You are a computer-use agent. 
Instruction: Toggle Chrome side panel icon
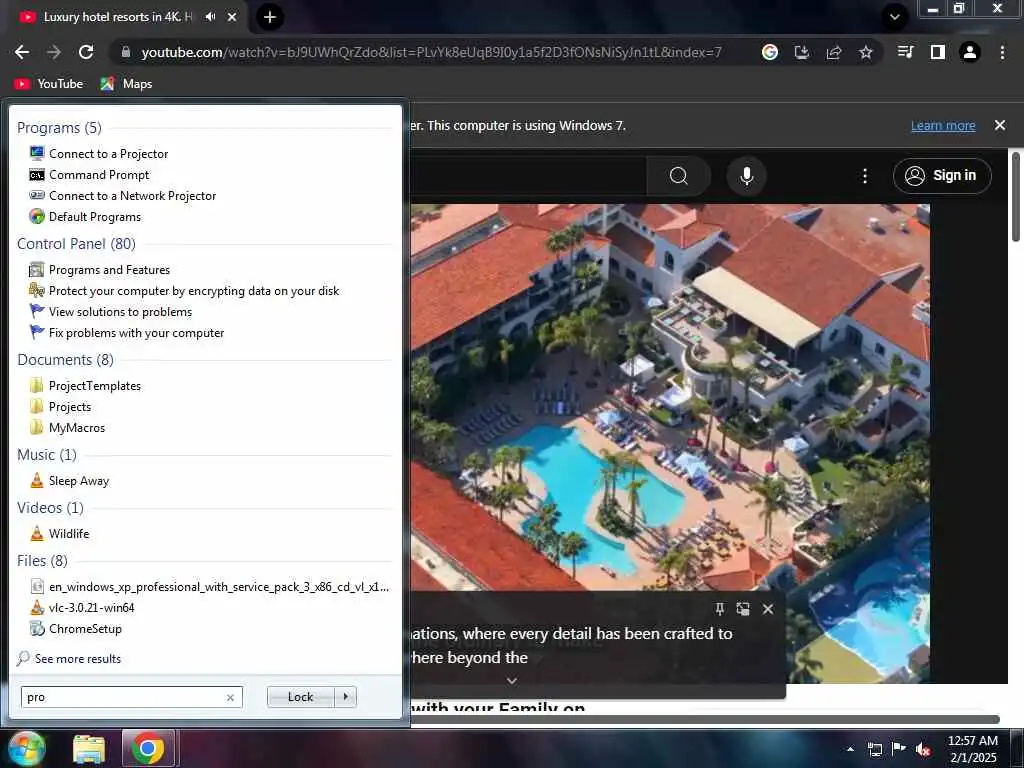(938, 52)
